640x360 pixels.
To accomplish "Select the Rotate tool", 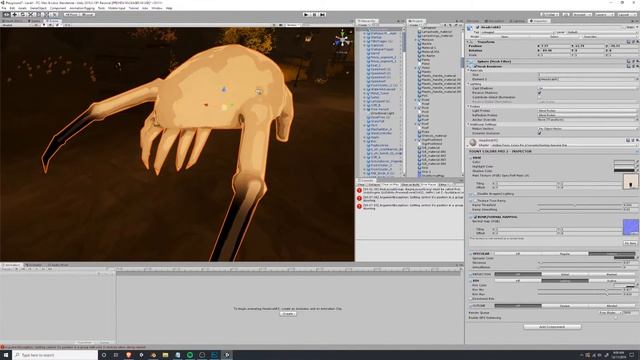I will 23,14.
